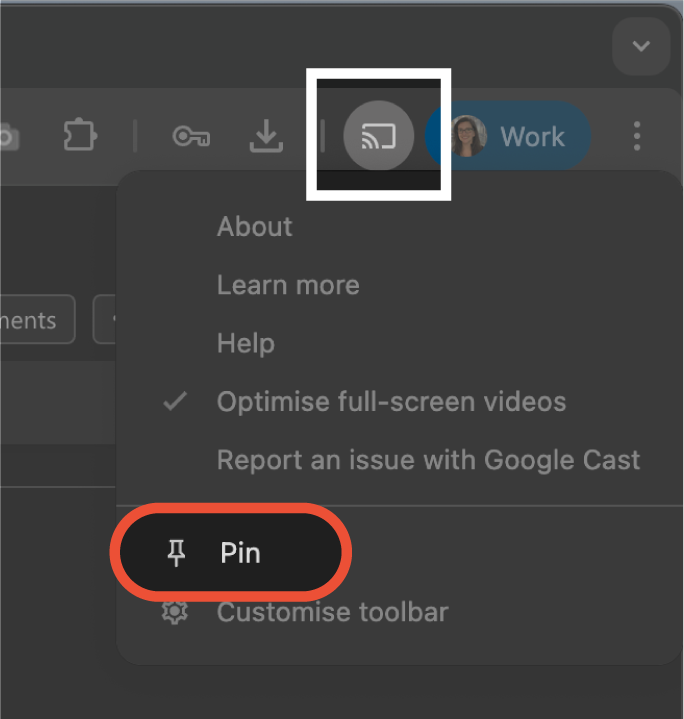Click the gear icon beside Customise toolbar
The width and height of the screenshot is (684, 719).
pyautogui.click(x=175, y=611)
